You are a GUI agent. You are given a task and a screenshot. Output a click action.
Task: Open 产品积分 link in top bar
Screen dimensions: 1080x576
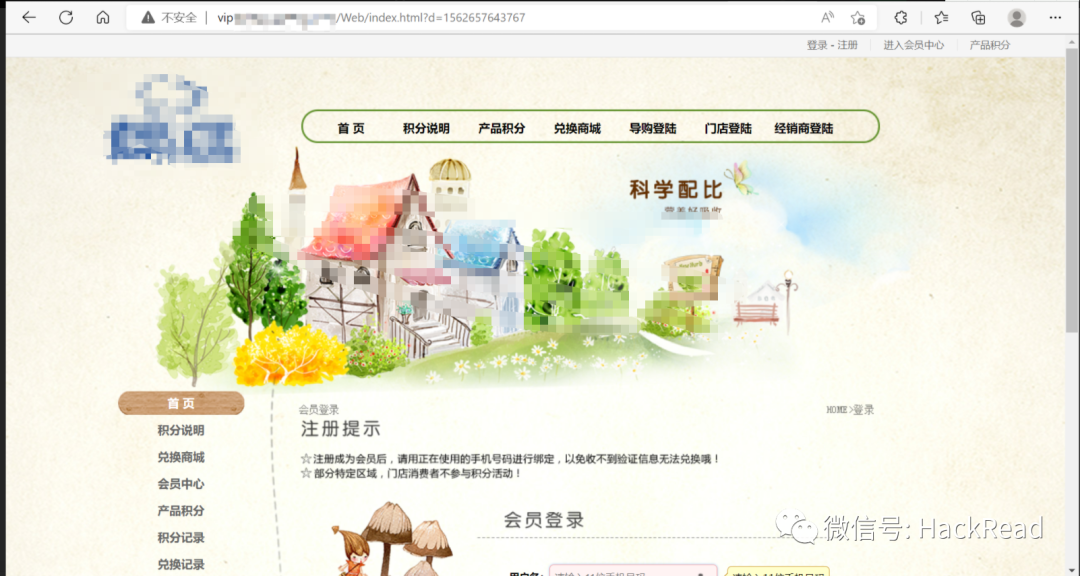pos(990,45)
